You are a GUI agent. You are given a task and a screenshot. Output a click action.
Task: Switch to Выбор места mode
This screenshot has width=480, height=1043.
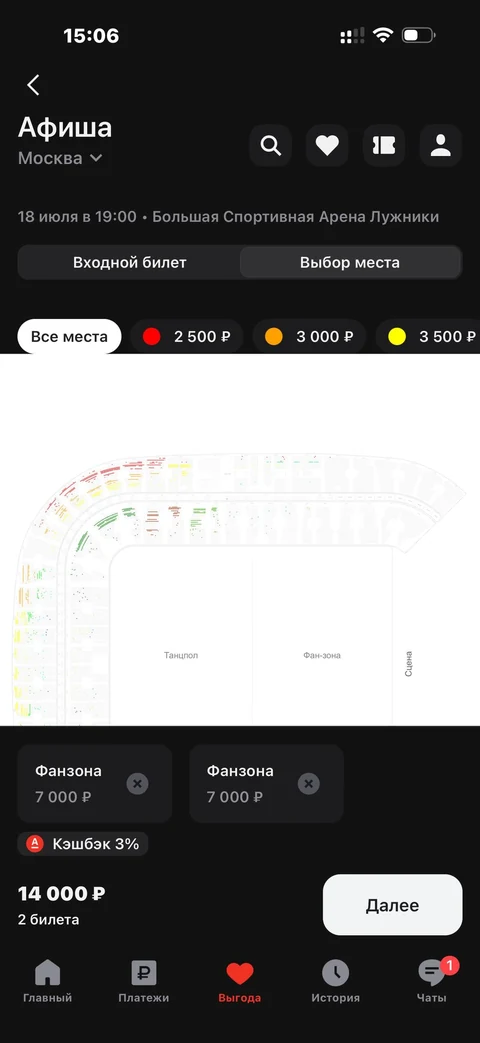[350, 262]
